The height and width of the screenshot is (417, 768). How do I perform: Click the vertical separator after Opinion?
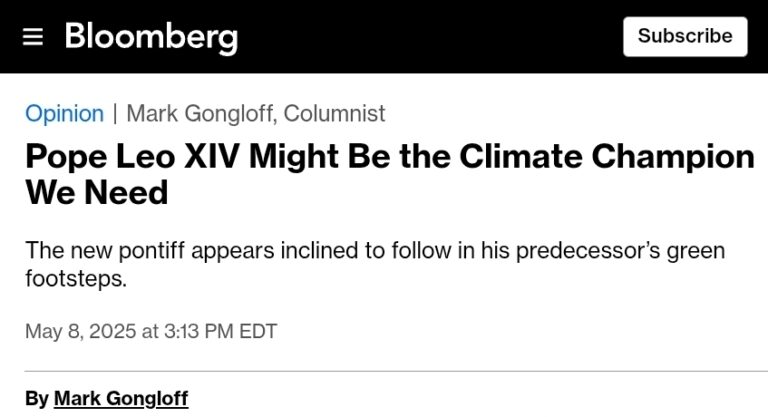point(115,114)
